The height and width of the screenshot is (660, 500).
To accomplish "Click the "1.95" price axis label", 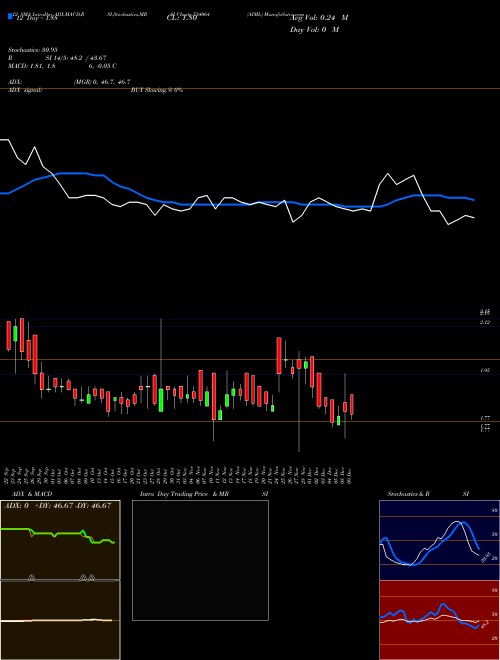I will click(485, 370).
